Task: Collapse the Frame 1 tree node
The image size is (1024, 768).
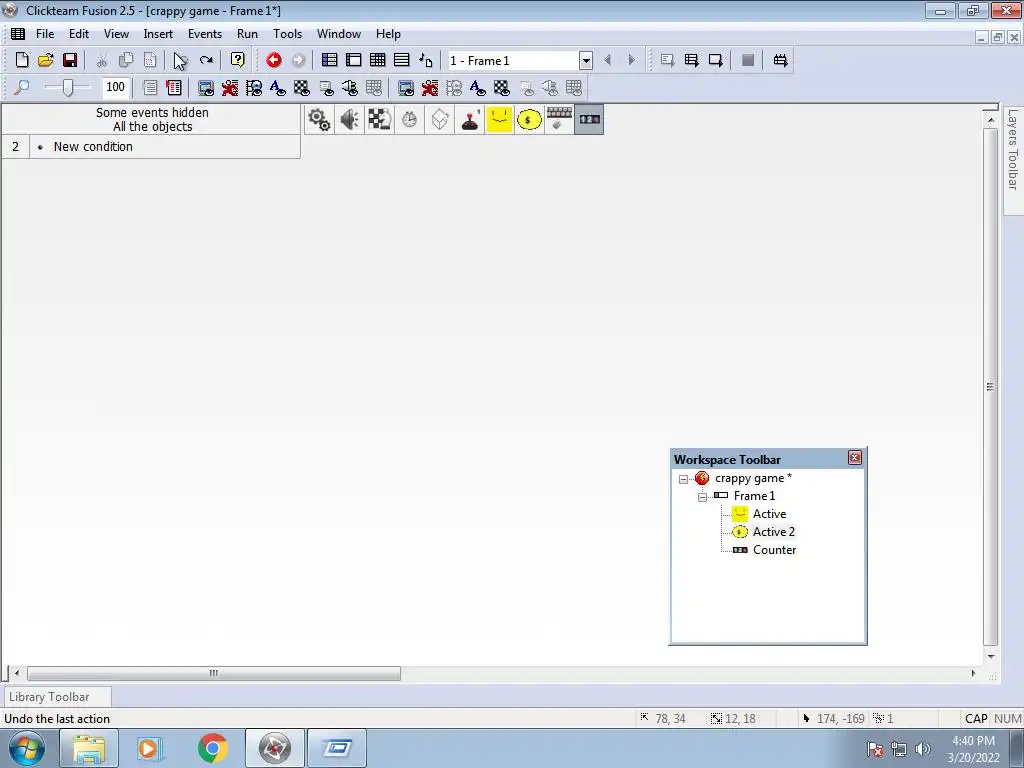Action: (x=702, y=497)
